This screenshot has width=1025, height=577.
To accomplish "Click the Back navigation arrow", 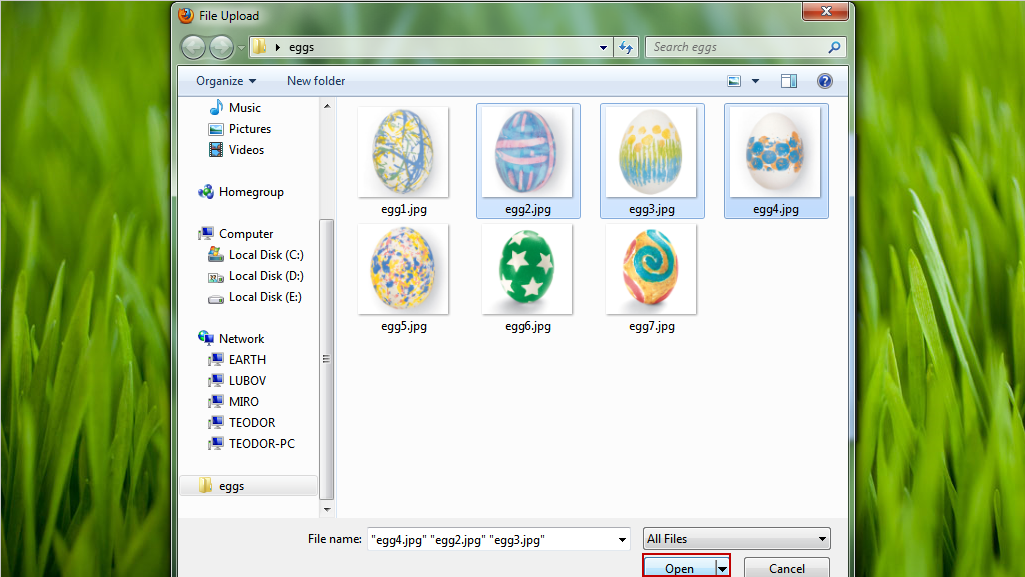I will (x=193, y=47).
